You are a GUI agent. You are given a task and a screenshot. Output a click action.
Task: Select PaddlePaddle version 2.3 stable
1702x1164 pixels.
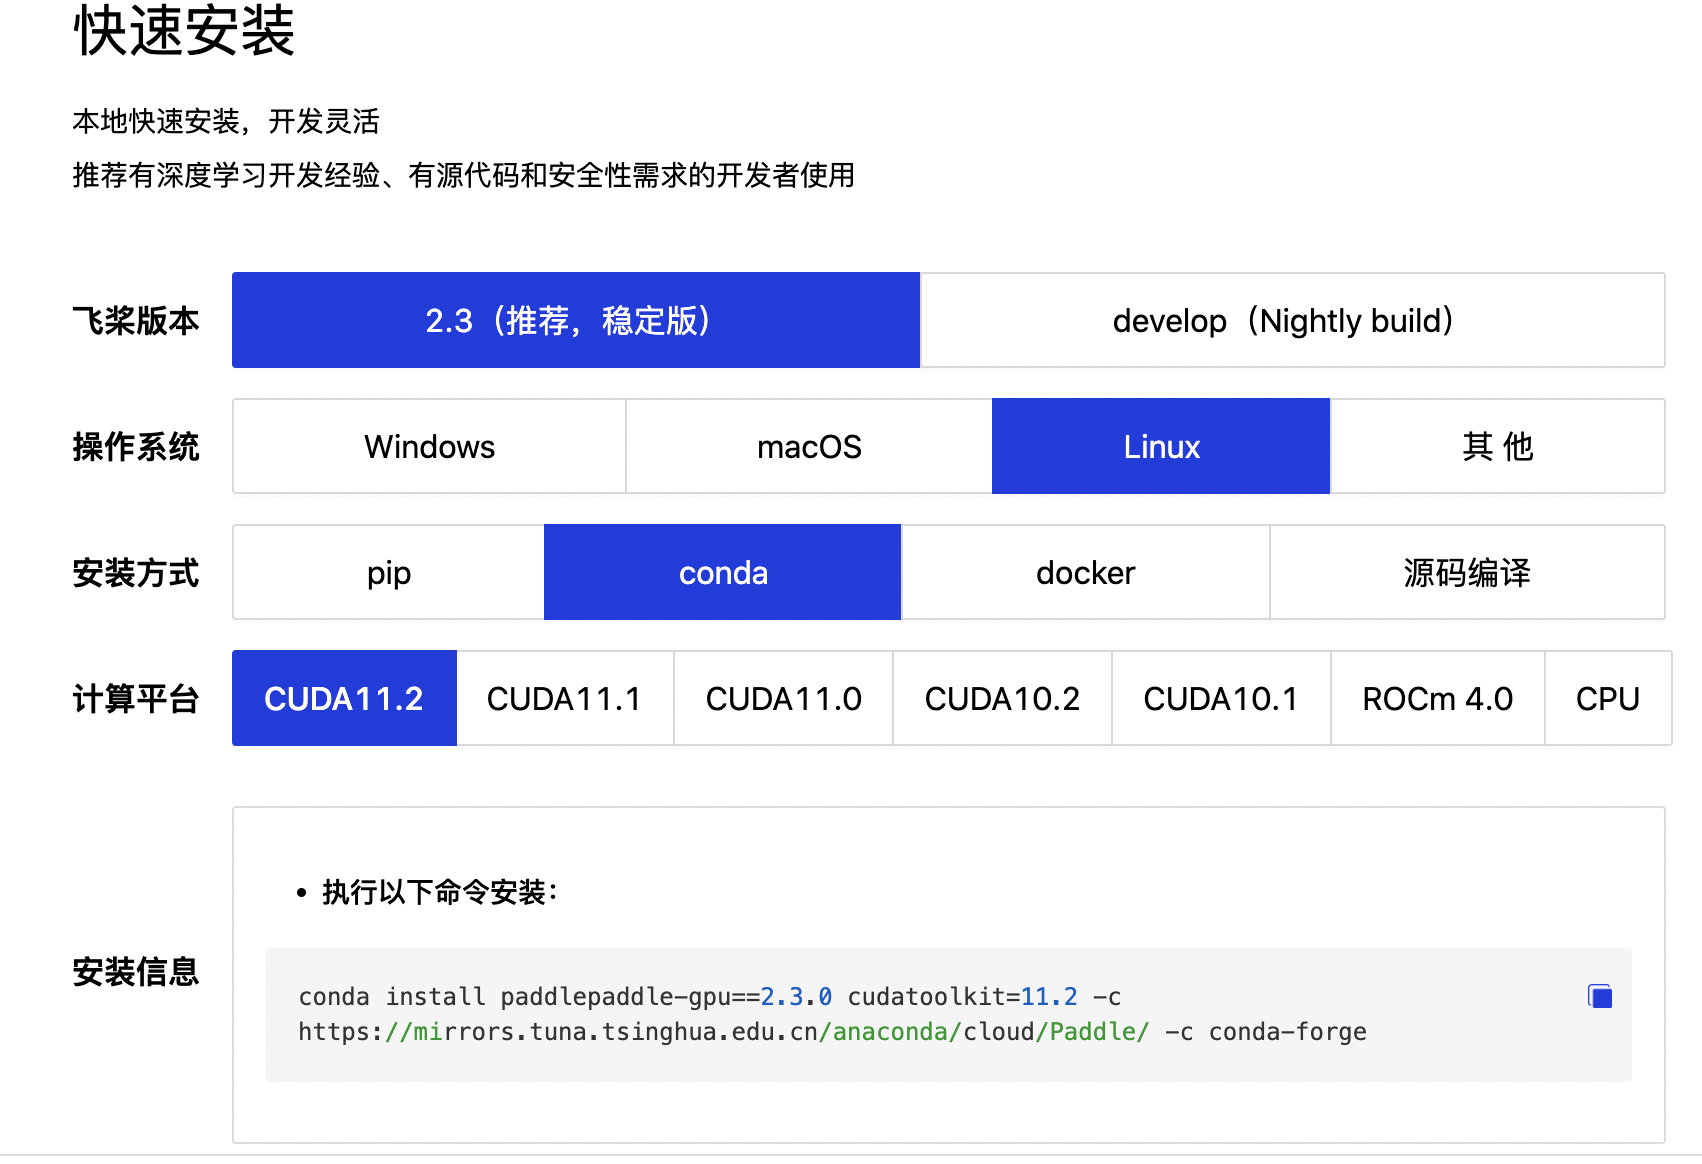(x=575, y=320)
